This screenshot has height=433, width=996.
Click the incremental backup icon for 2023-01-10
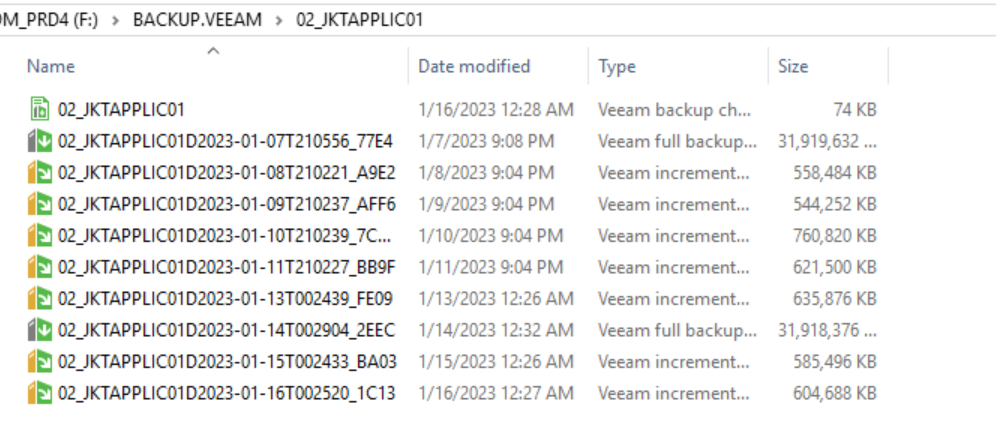tap(39, 236)
